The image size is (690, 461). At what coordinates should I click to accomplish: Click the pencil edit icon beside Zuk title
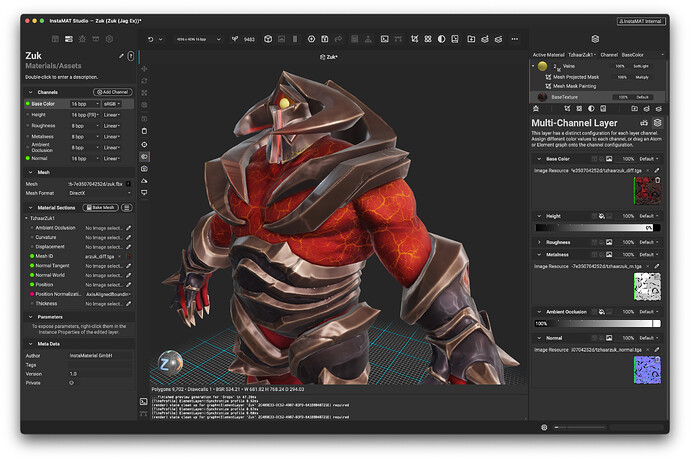point(122,56)
